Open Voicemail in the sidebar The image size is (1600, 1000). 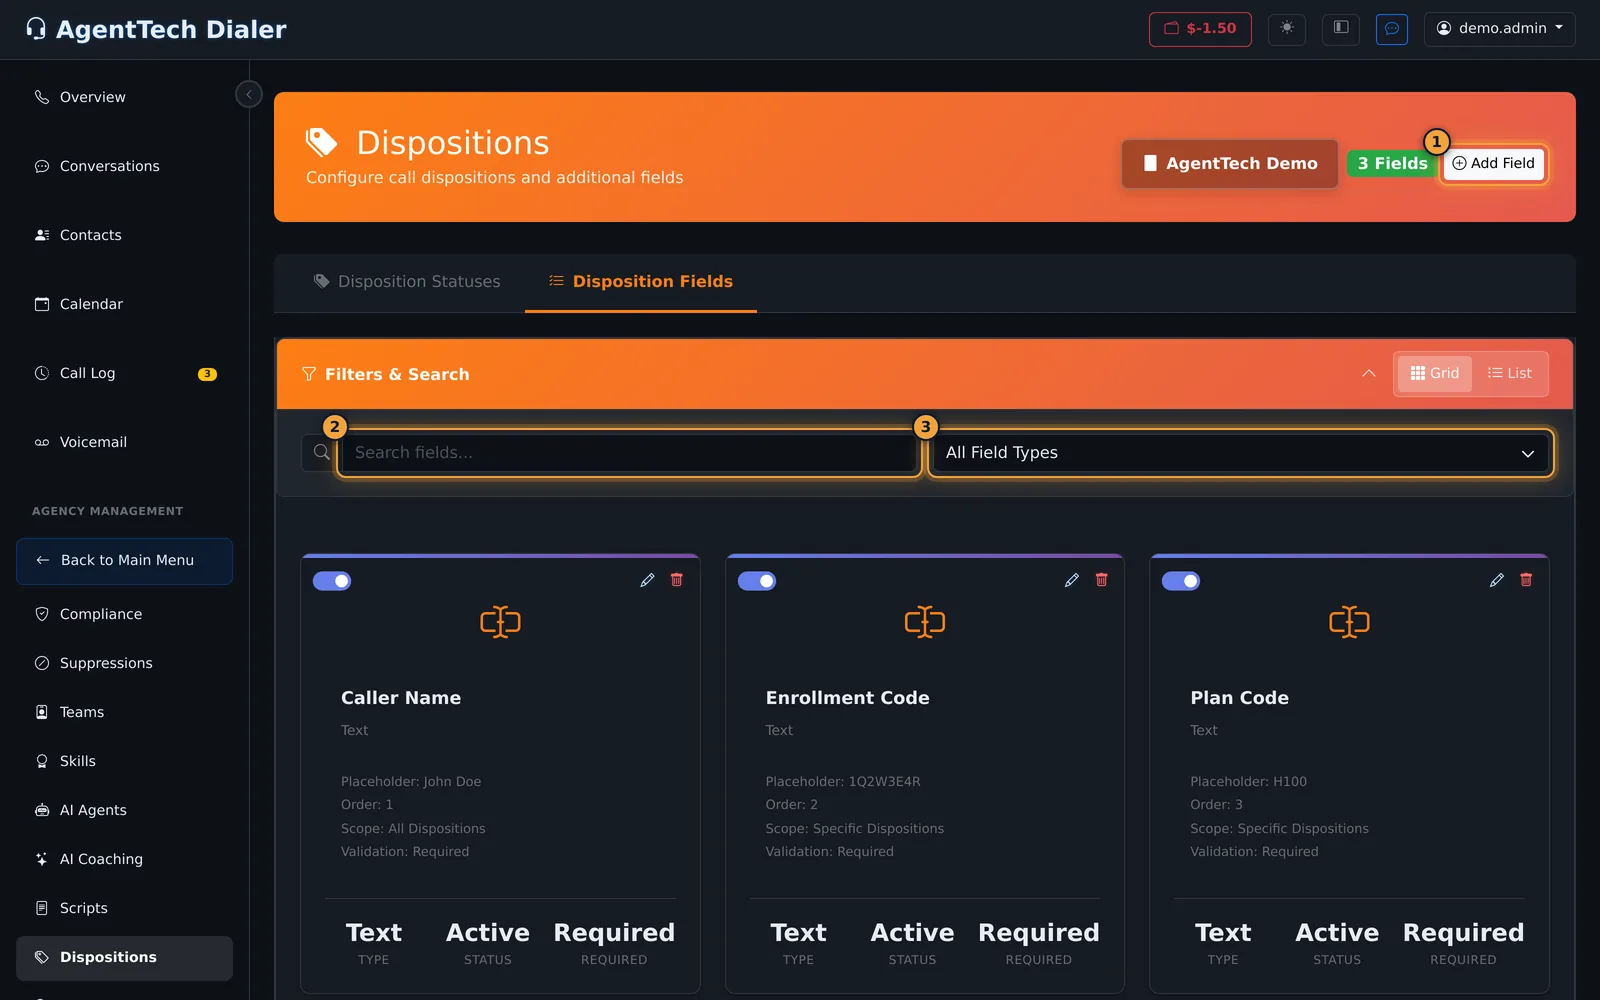point(124,442)
